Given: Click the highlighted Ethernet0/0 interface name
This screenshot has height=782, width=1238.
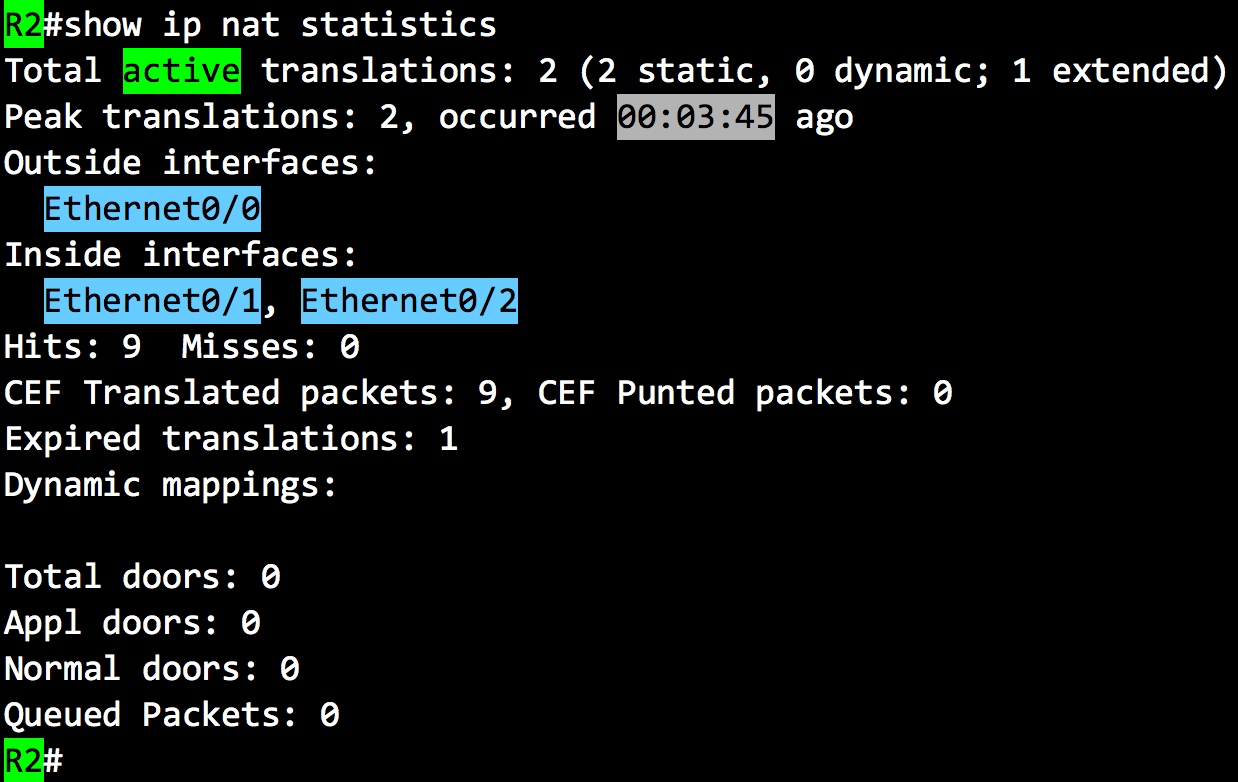Looking at the screenshot, I should point(152,209).
